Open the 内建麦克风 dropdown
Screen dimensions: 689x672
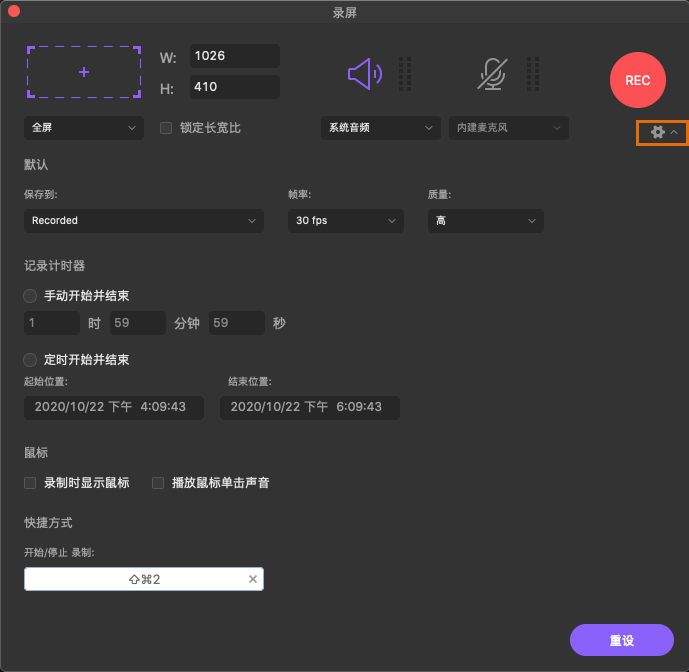click(509, 128)
